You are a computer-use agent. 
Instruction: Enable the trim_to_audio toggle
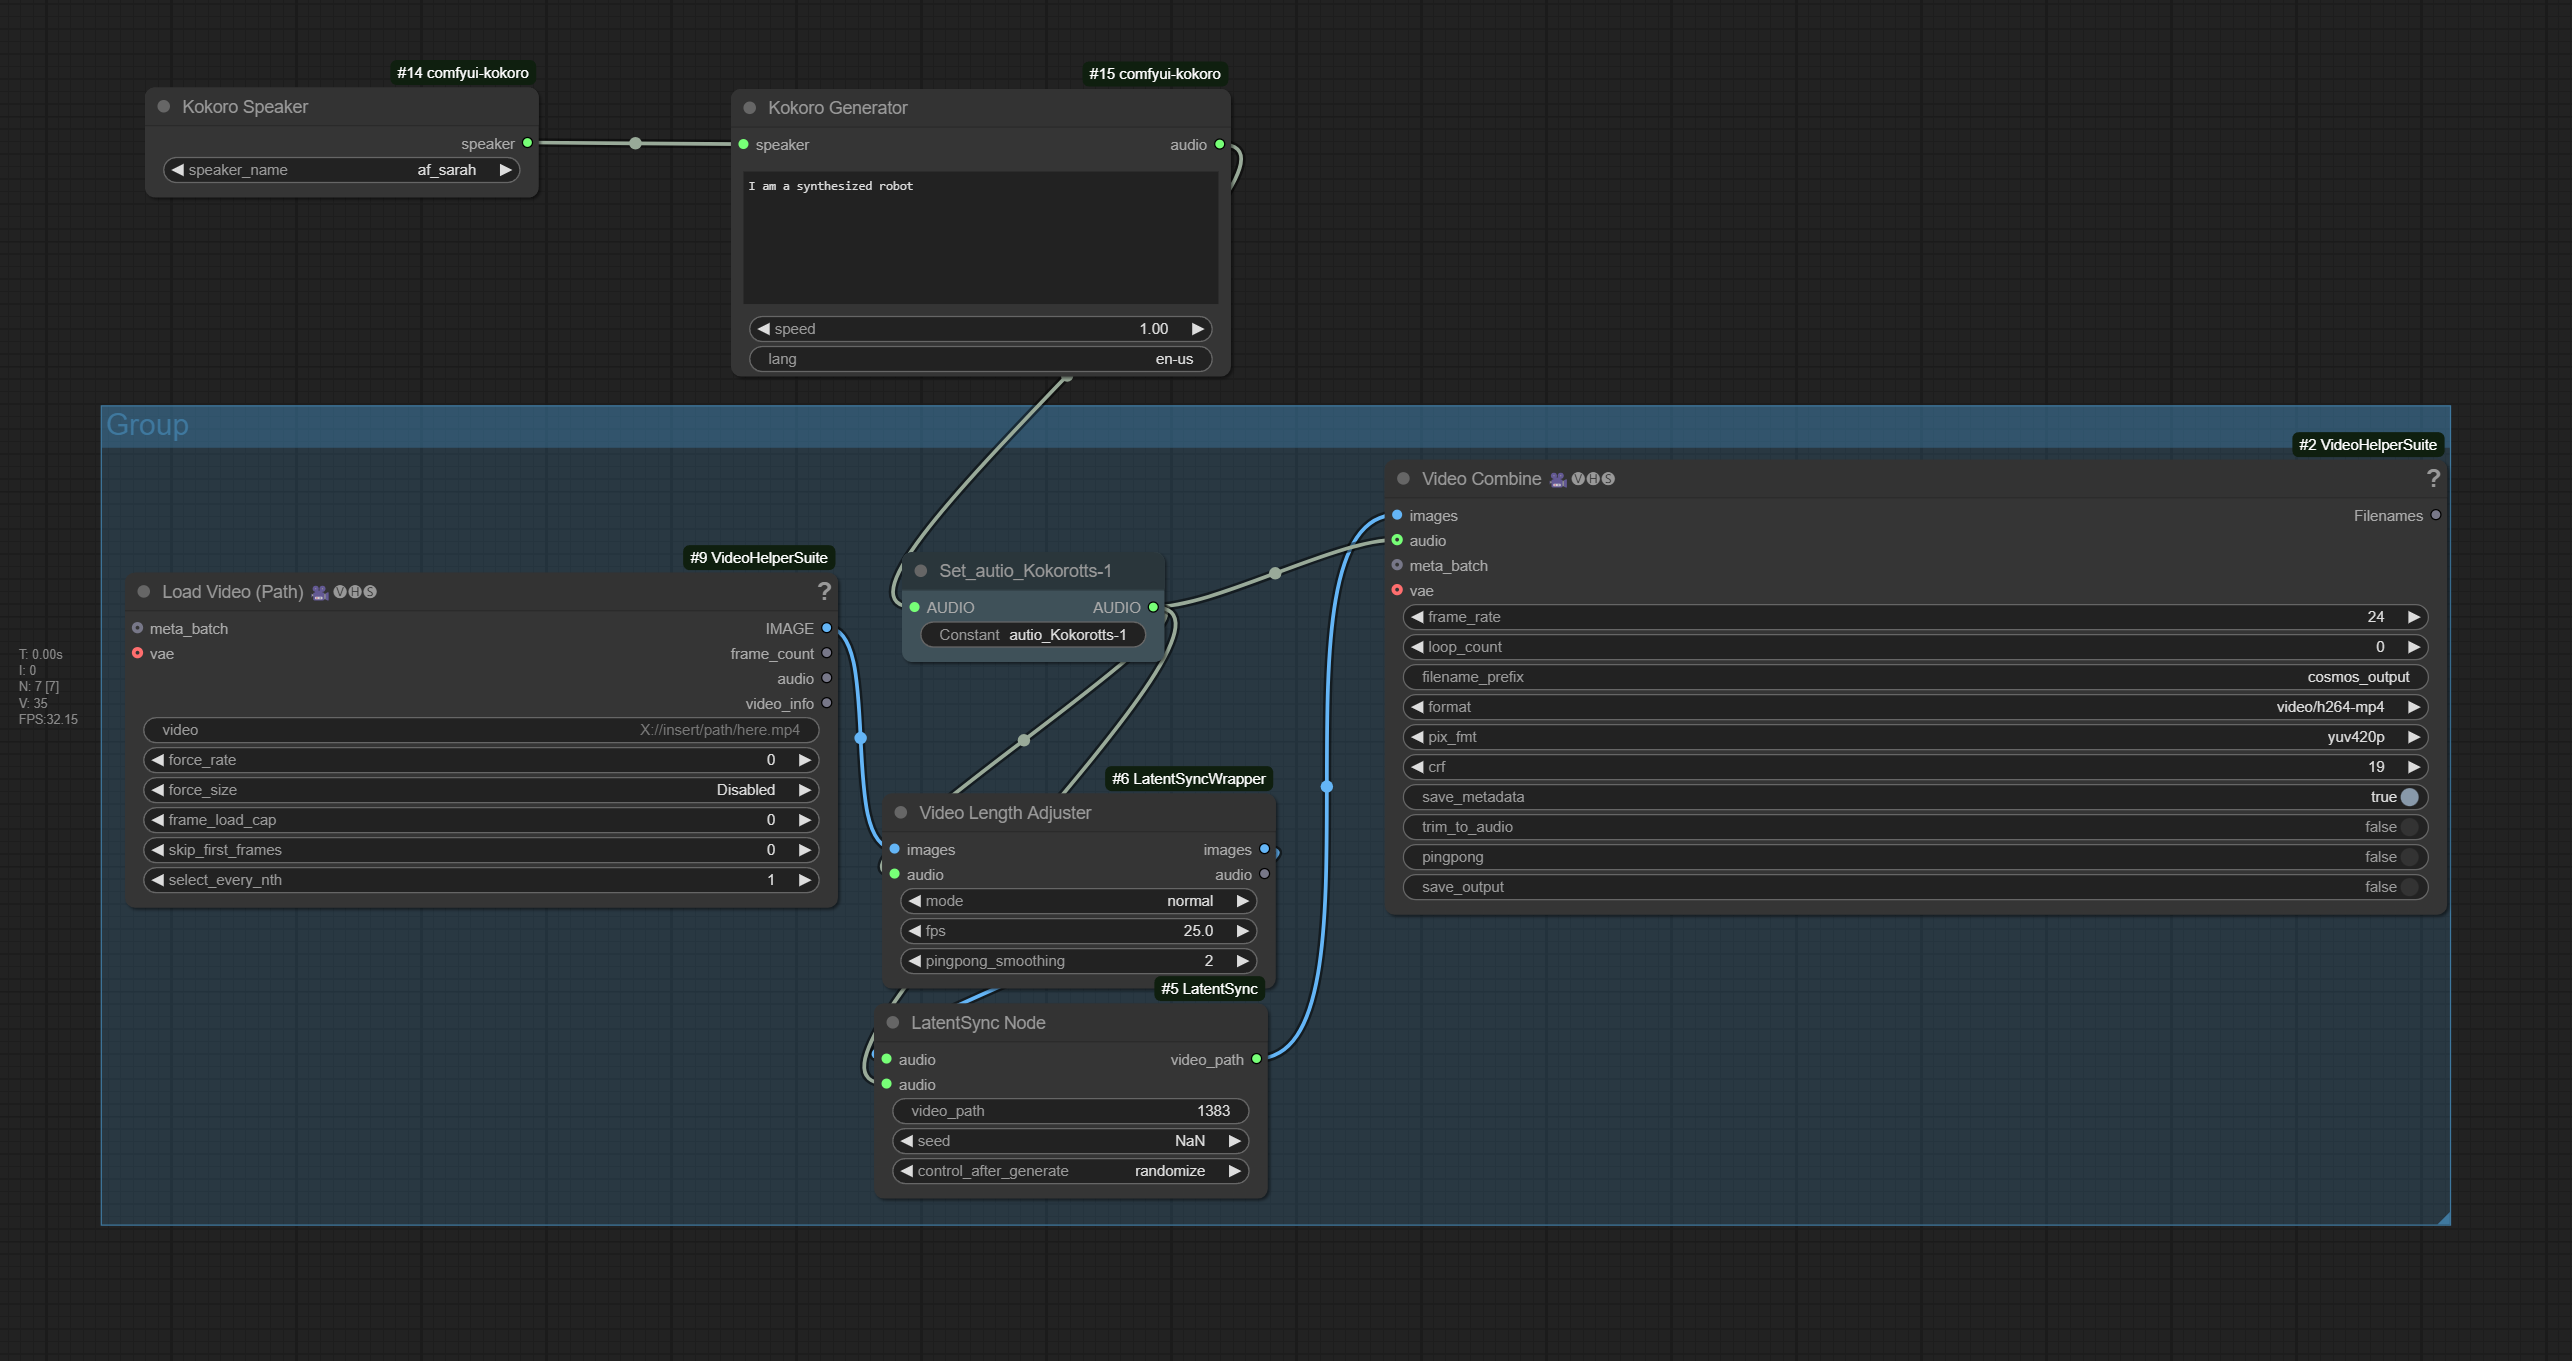pyautogui.click(x=2409, y=827)
